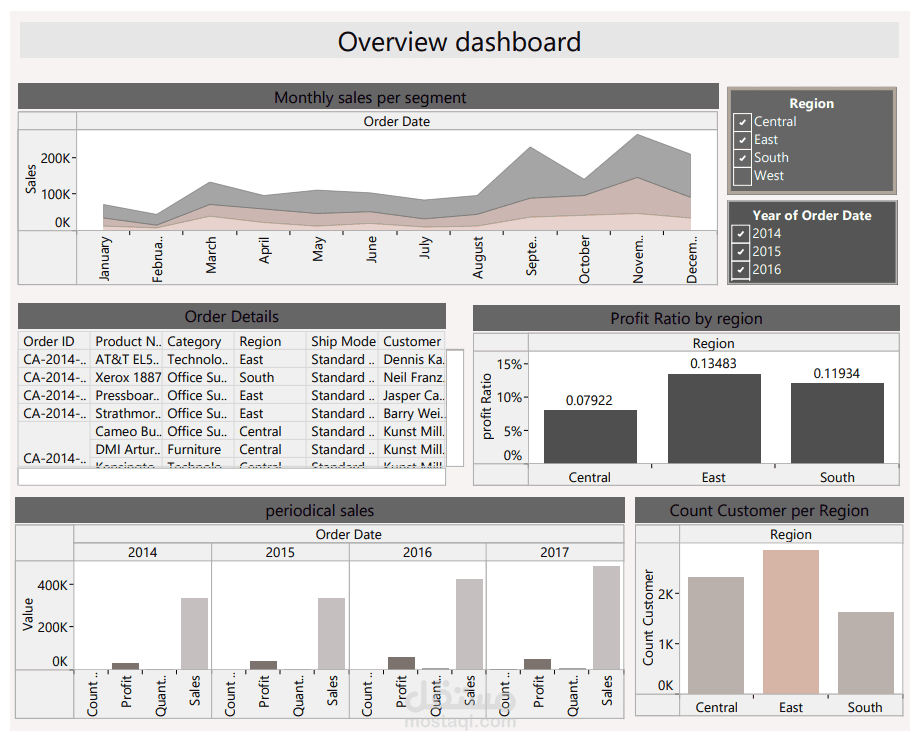Toggle the East region checkbox
The width and height of the screenshot is (922, 746).
click(742, 140)
